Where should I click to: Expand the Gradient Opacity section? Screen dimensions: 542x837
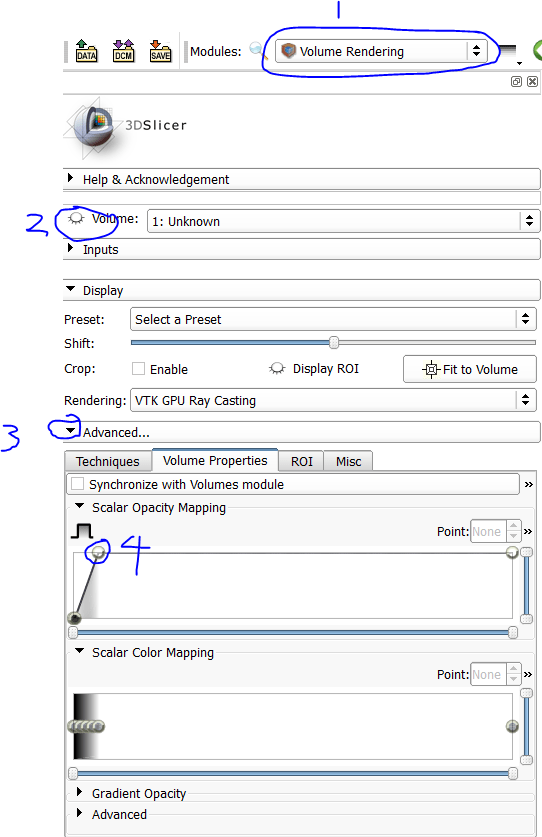tap(80, 792)
